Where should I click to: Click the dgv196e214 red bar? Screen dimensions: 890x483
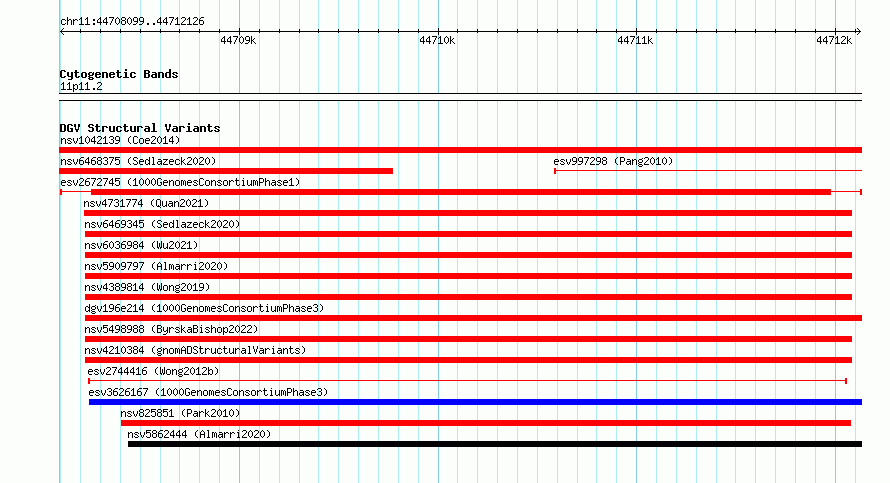tap(473, 318)
